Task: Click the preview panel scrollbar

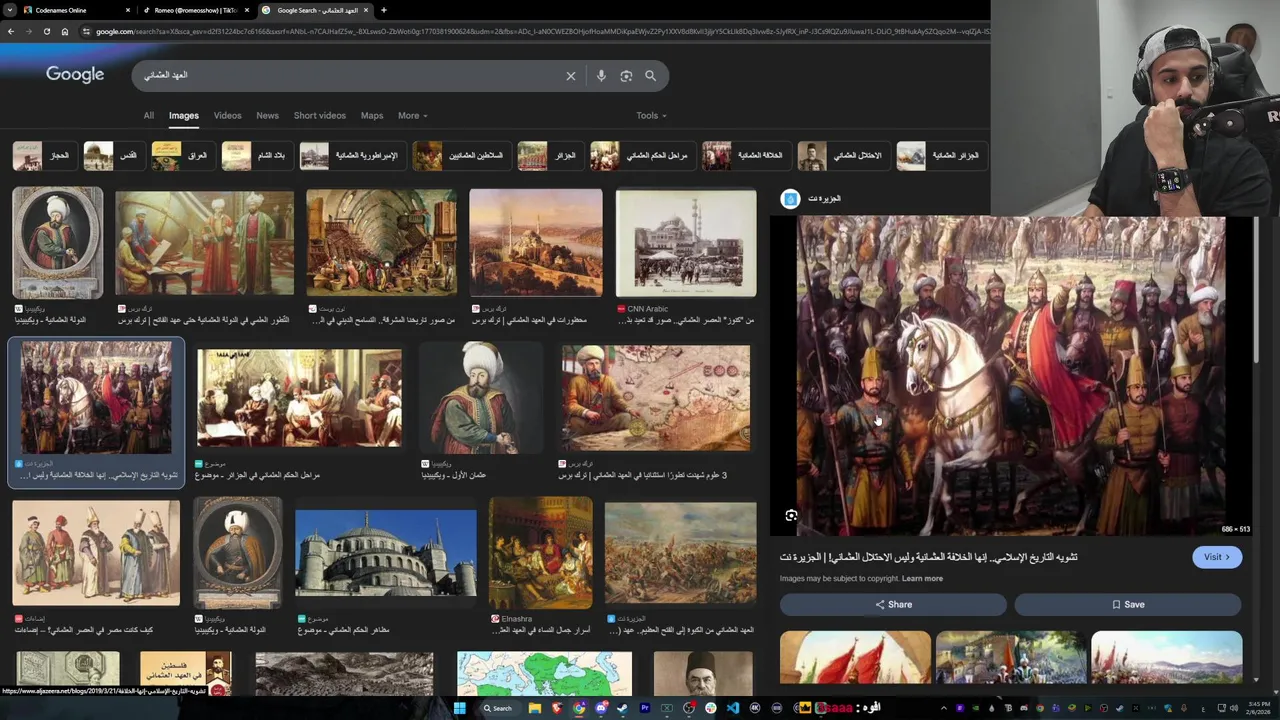Action: point(1257,290)
